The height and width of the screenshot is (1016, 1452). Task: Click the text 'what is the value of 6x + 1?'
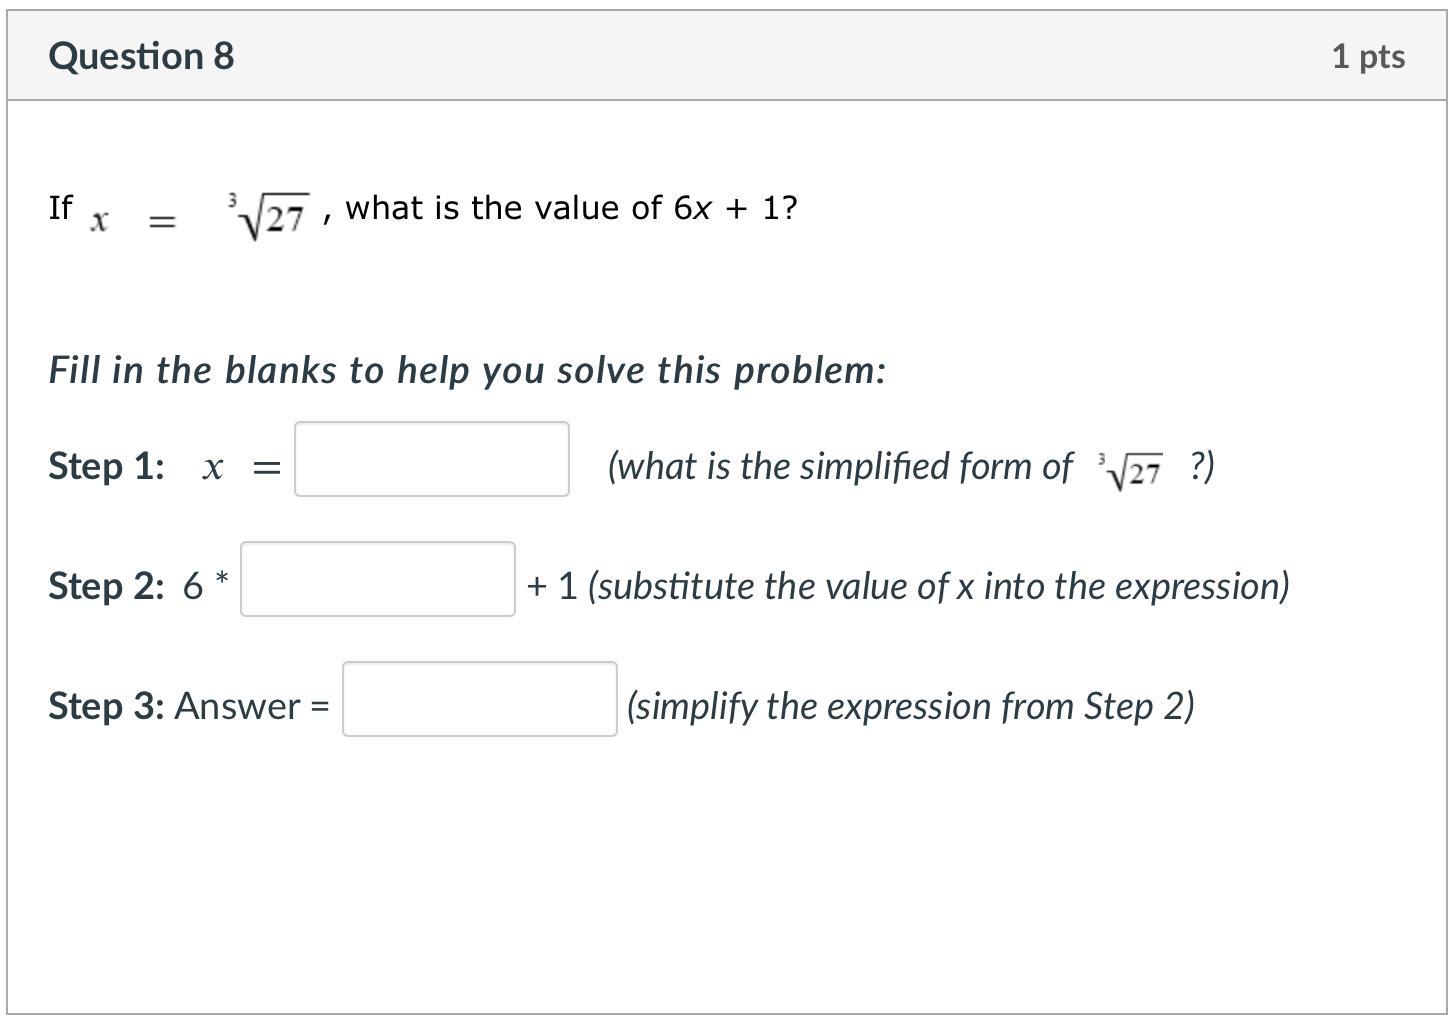(571, 208)
